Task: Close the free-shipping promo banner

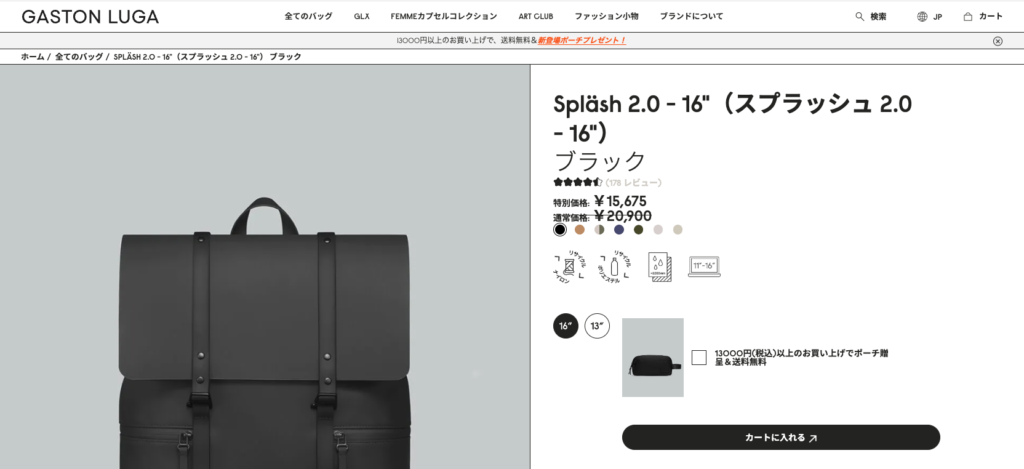Action: tap(997, 41)
